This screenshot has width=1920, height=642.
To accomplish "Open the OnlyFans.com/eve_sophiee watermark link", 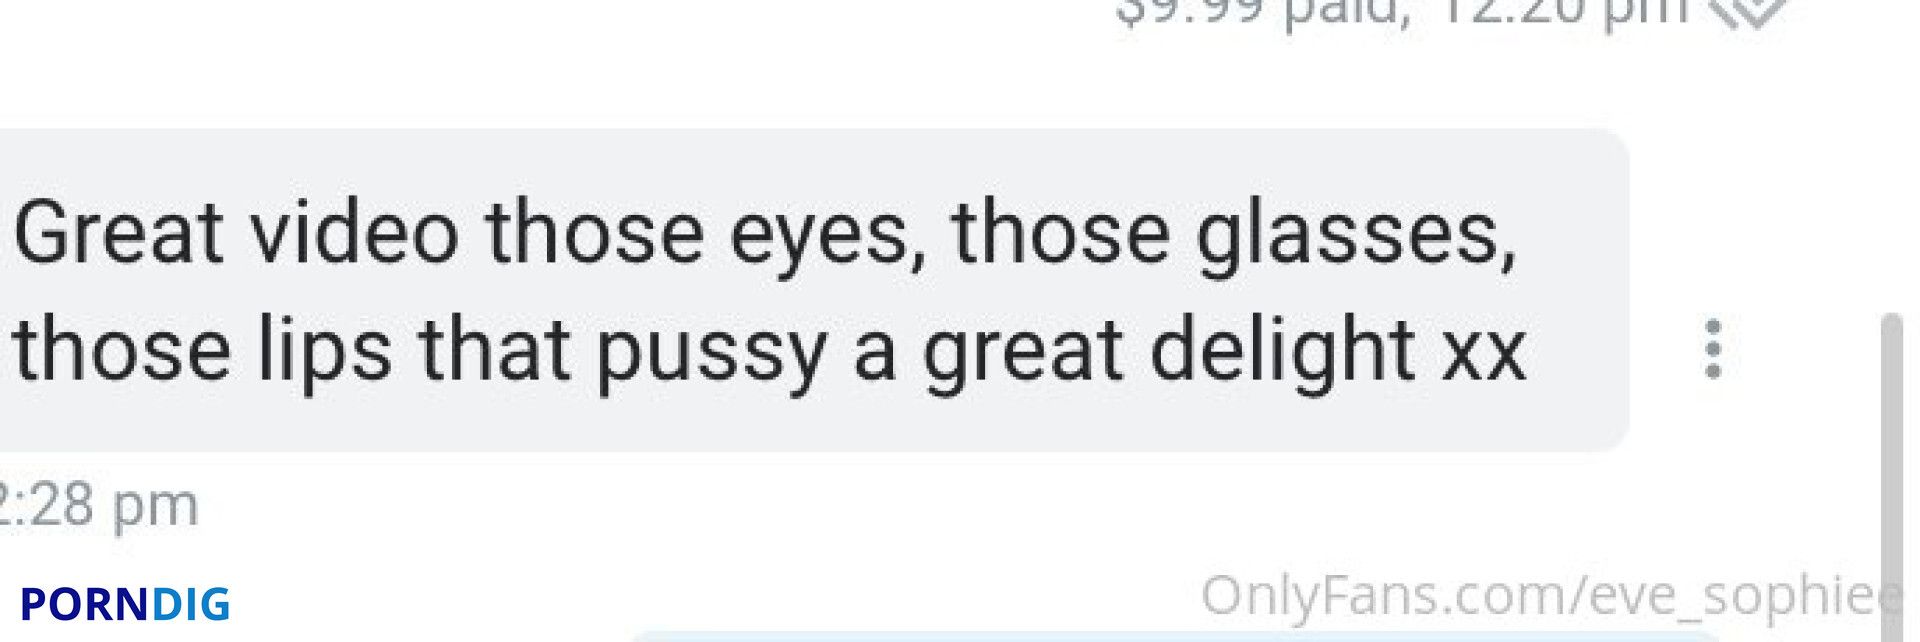I will [1552, 597].
